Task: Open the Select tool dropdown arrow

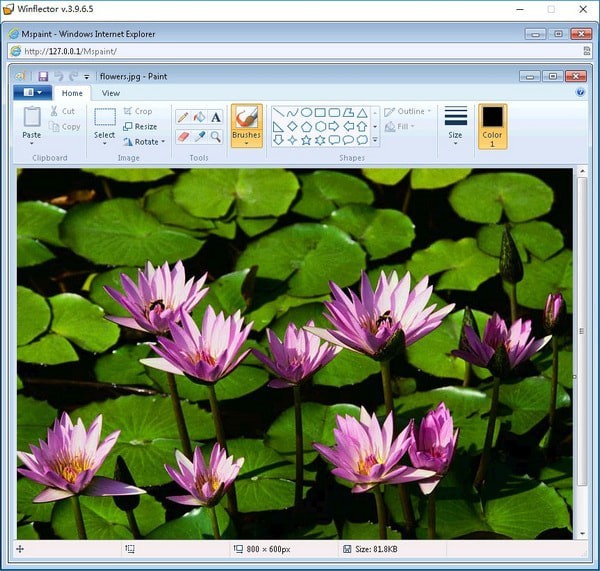Action: 104,144
